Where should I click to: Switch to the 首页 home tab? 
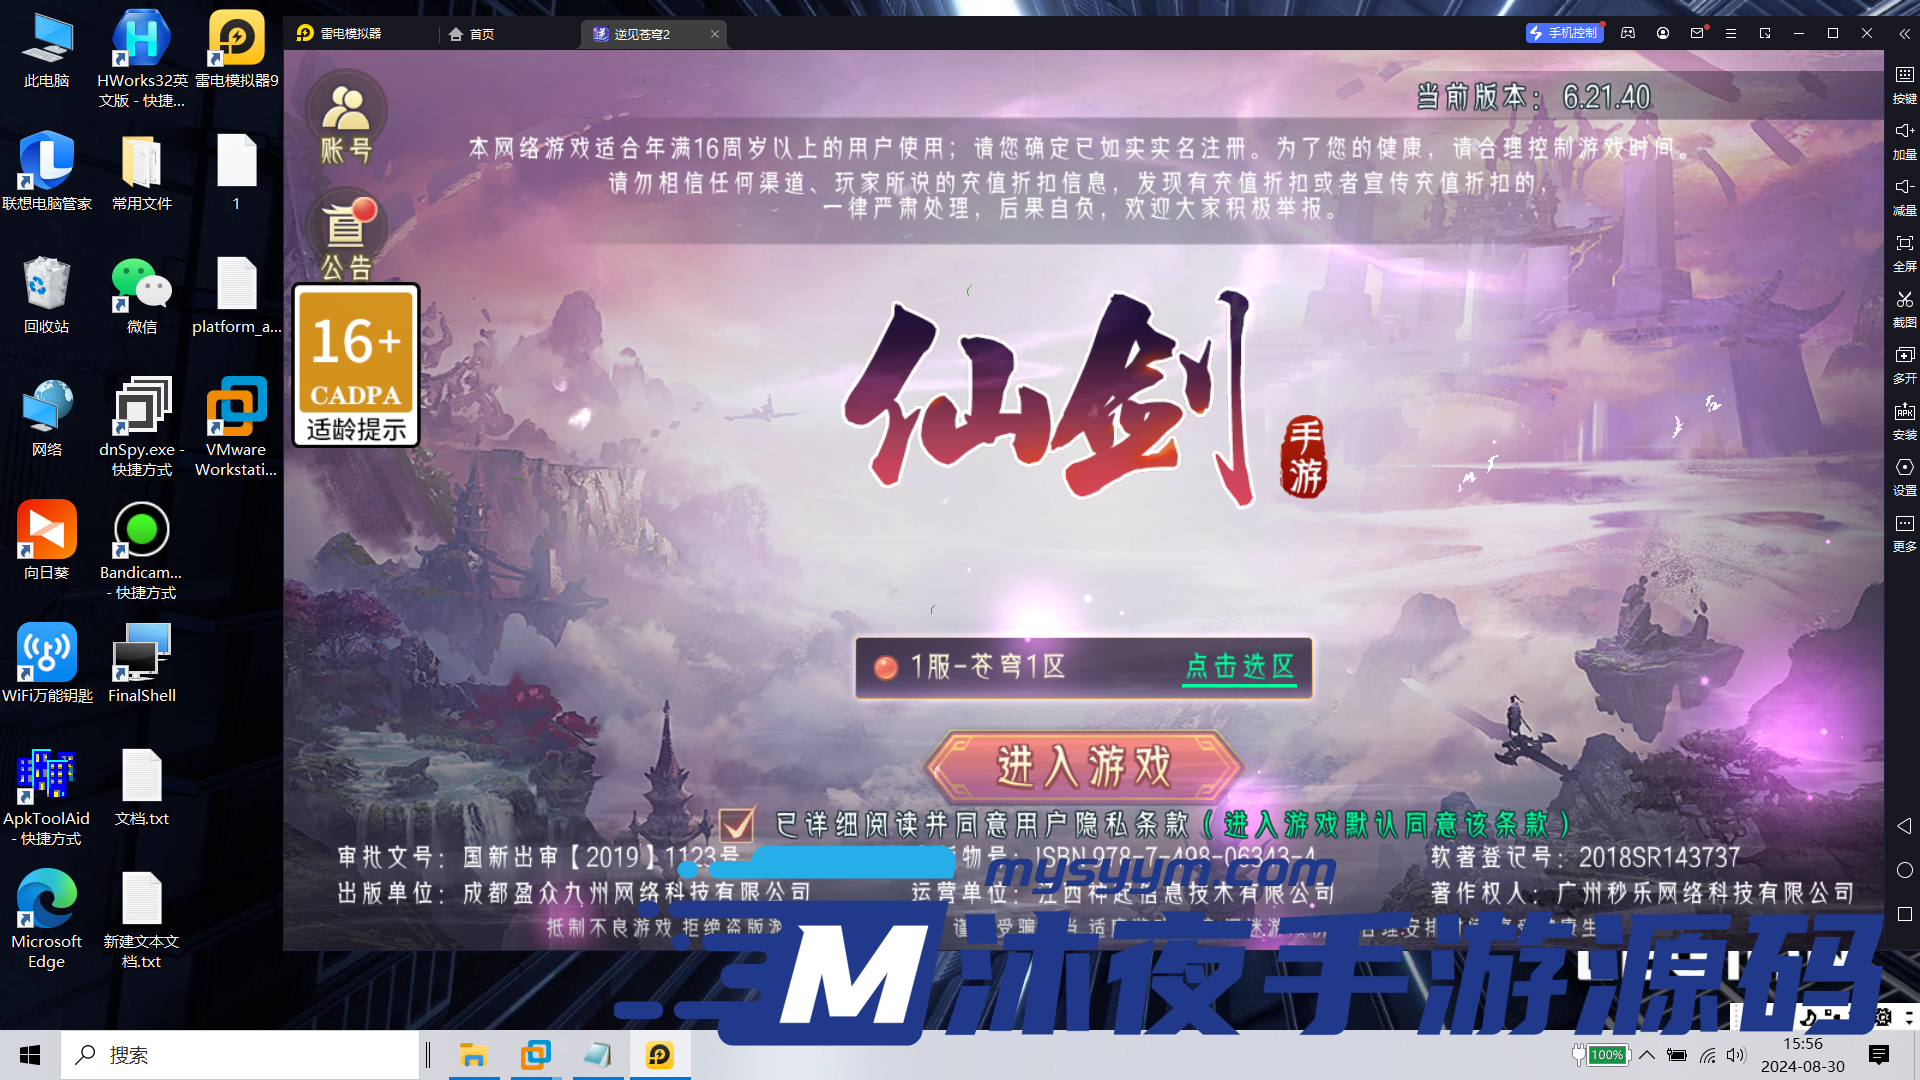click(x=471, y=33)
